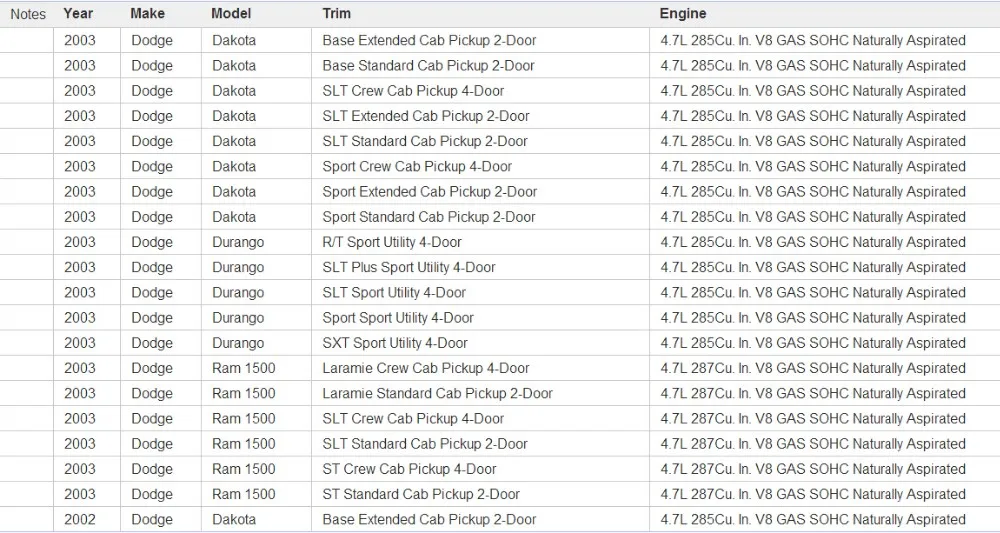Select 'Base Extended Cab Pickup 2-Door' in the 2003 row
This screenshot has width=1000, height=533.
tap(429, 41)
